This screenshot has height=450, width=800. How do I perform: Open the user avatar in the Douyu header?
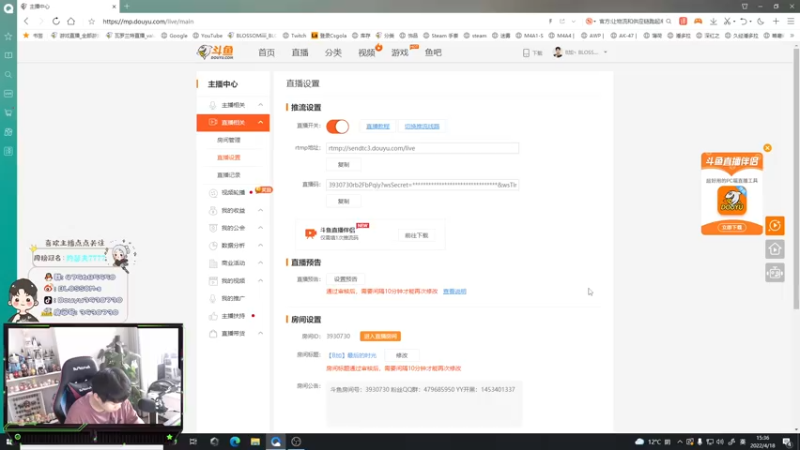coord(558,52)
